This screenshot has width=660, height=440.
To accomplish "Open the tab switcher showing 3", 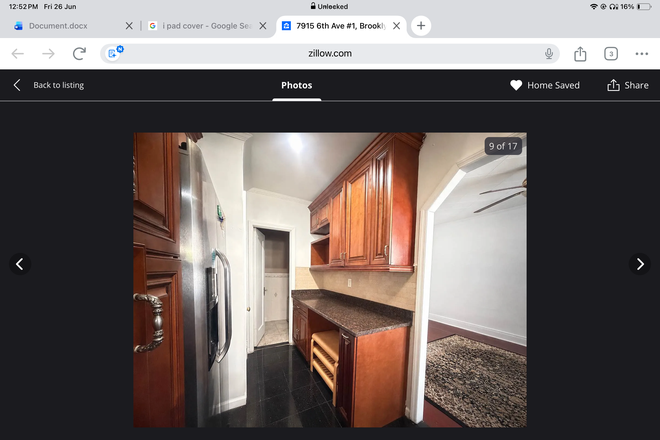I will click(x=611, y=53).
